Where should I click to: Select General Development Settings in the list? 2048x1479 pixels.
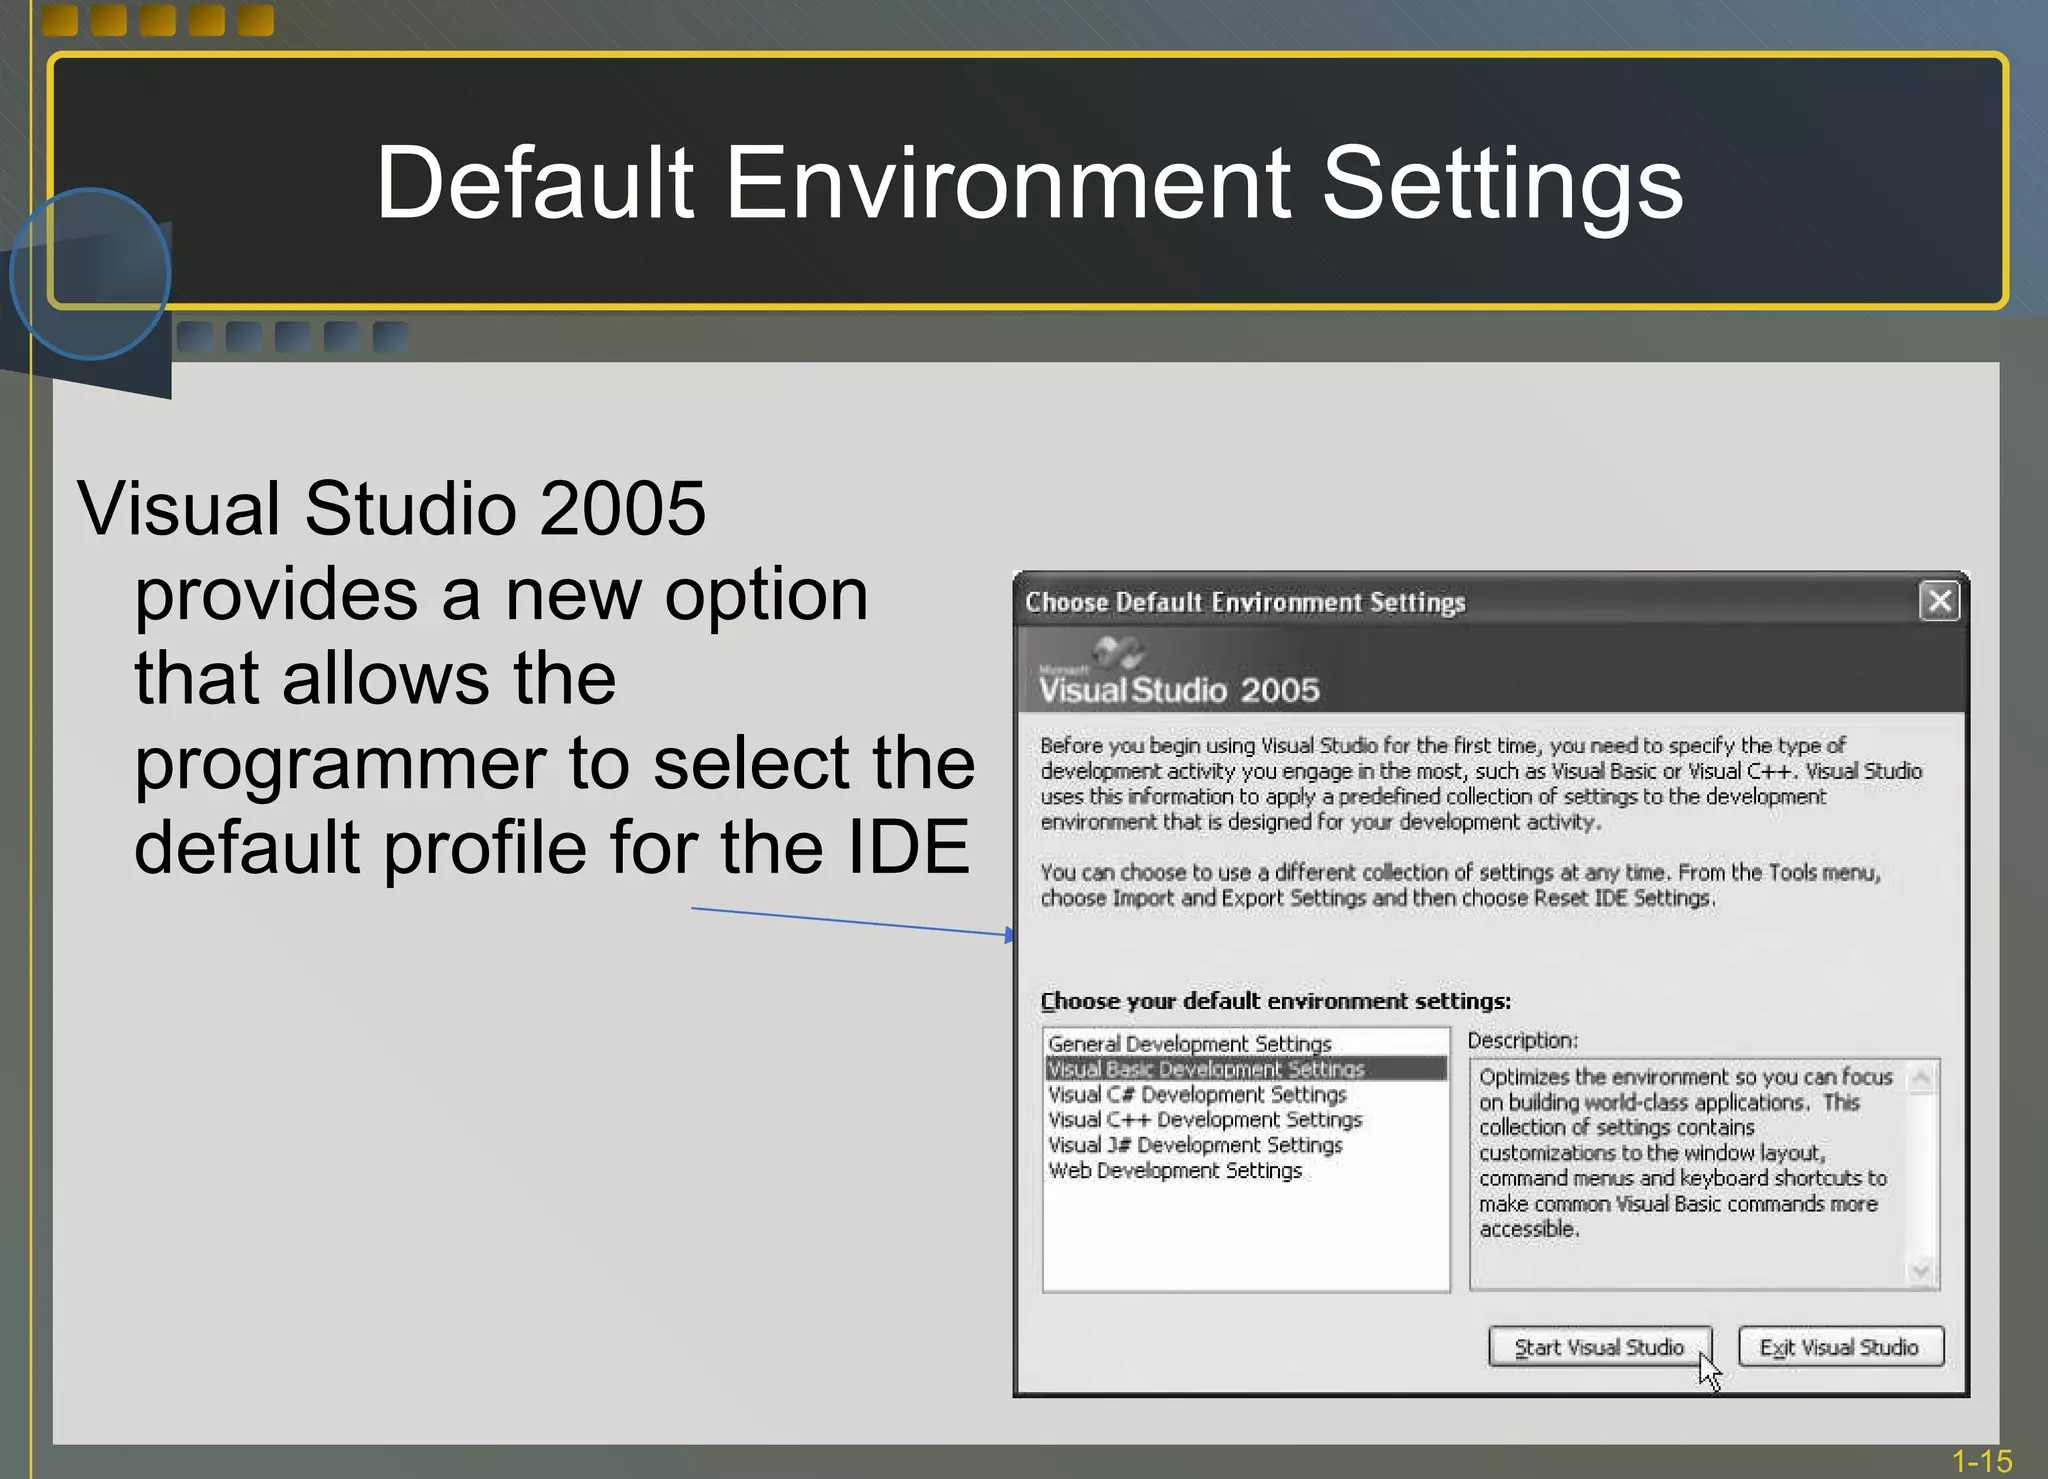[1245, 1043]
